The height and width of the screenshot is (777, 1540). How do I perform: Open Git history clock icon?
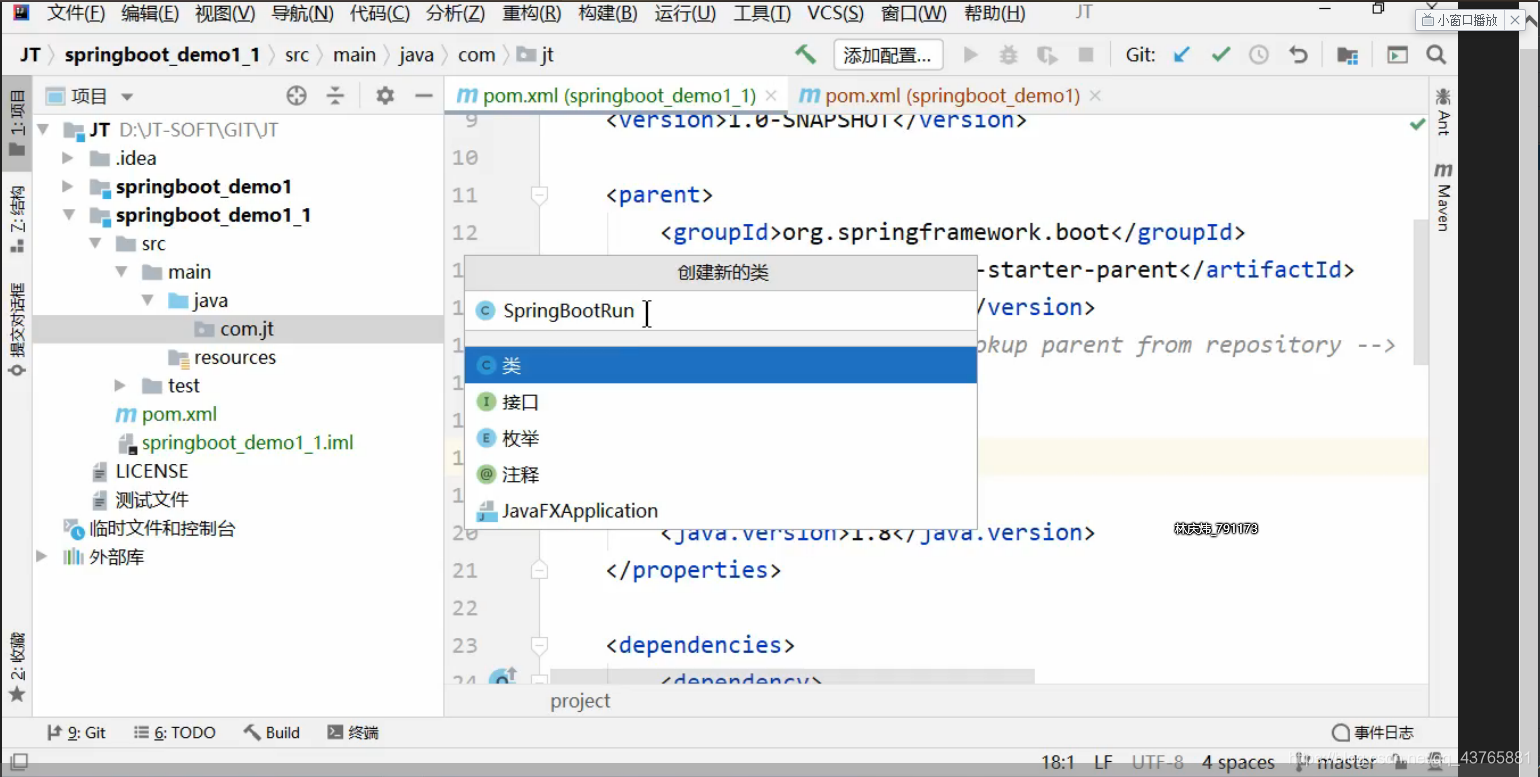tap(1259, 55)
